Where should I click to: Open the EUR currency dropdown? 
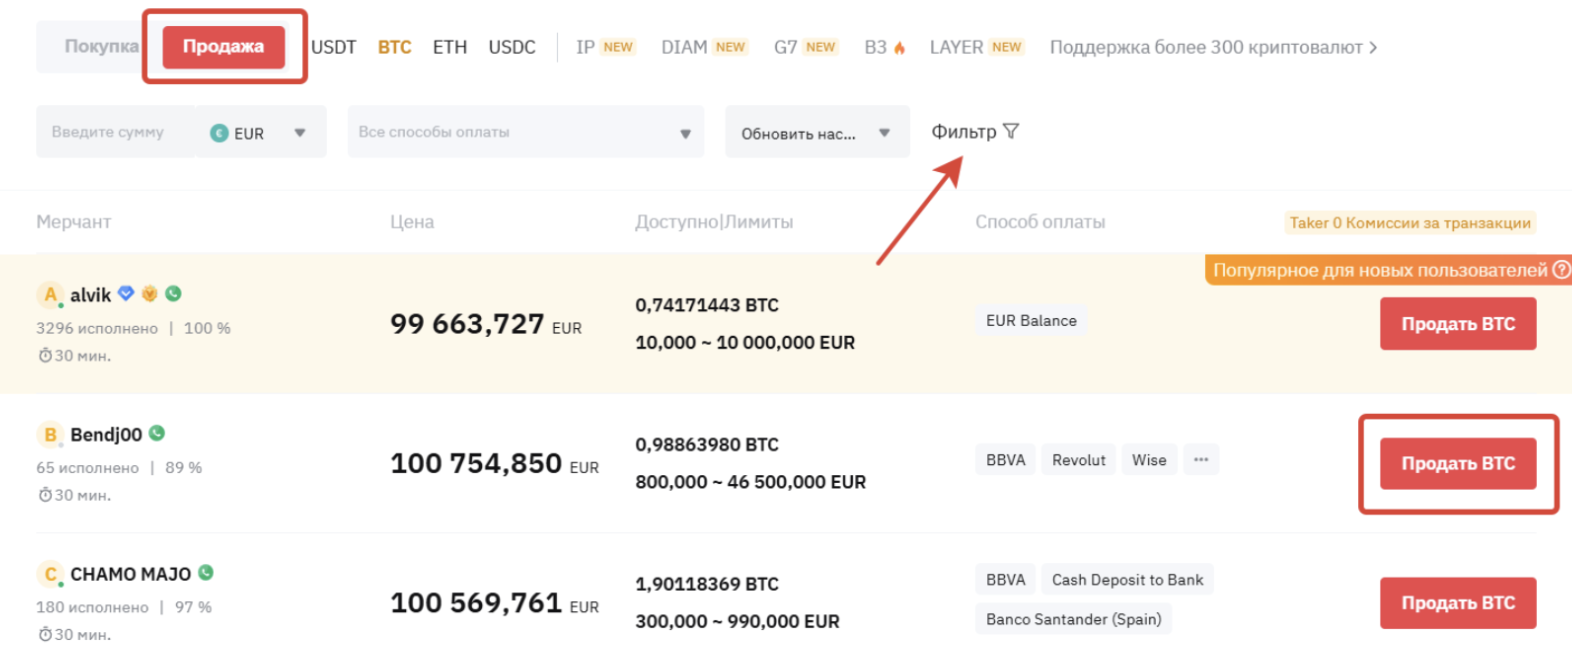pyautogui.click(x=299, y=133)
